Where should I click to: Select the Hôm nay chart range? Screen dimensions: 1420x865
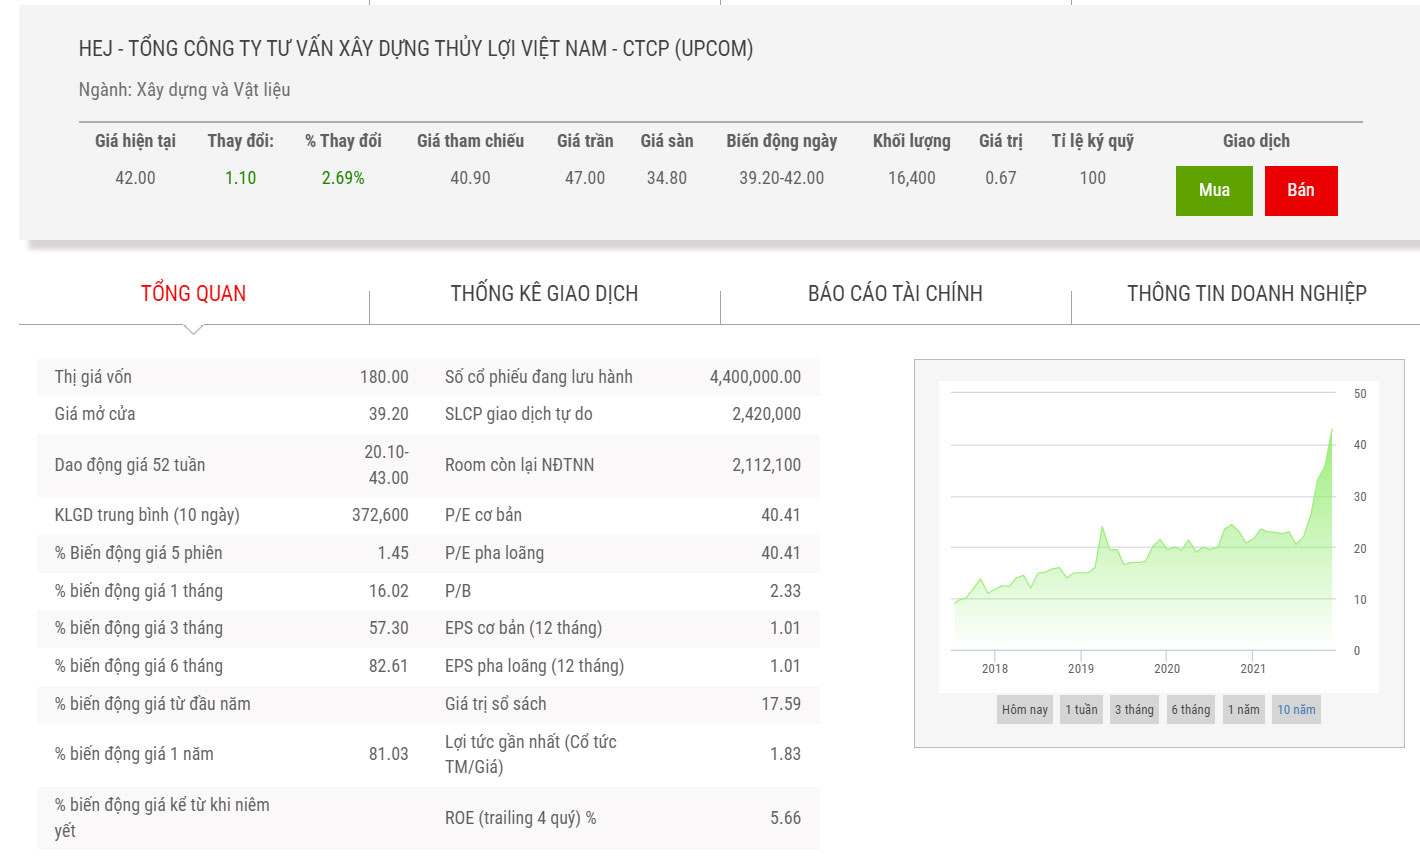pyautogui.click(x=1024, y=710)
